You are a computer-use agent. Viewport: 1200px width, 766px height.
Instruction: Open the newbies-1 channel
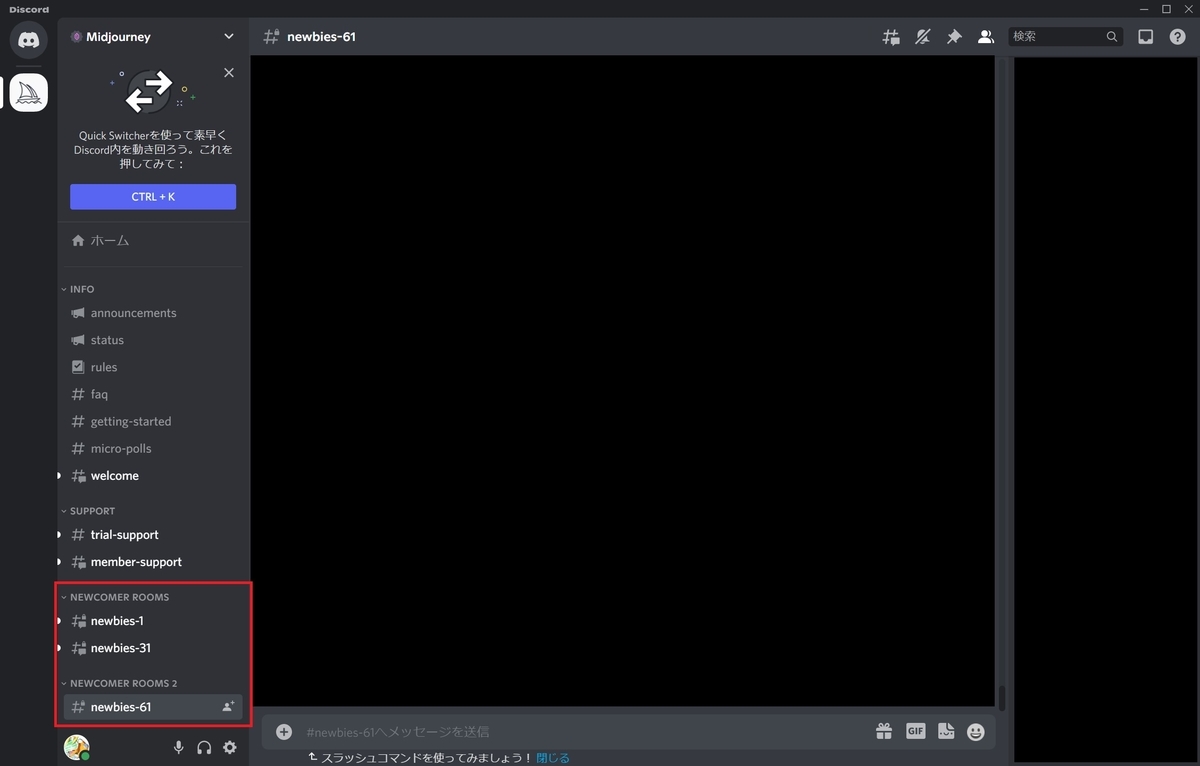point(153,620)
